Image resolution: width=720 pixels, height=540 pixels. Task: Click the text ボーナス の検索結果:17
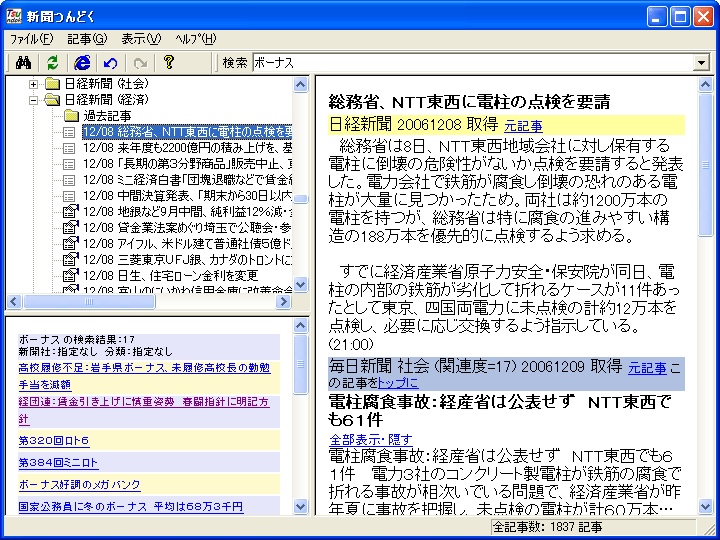pyautogui.click(x=77, y=340)
